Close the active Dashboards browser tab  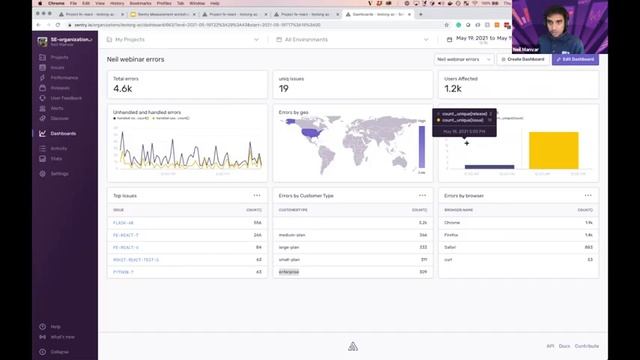[x=409, y=14]
